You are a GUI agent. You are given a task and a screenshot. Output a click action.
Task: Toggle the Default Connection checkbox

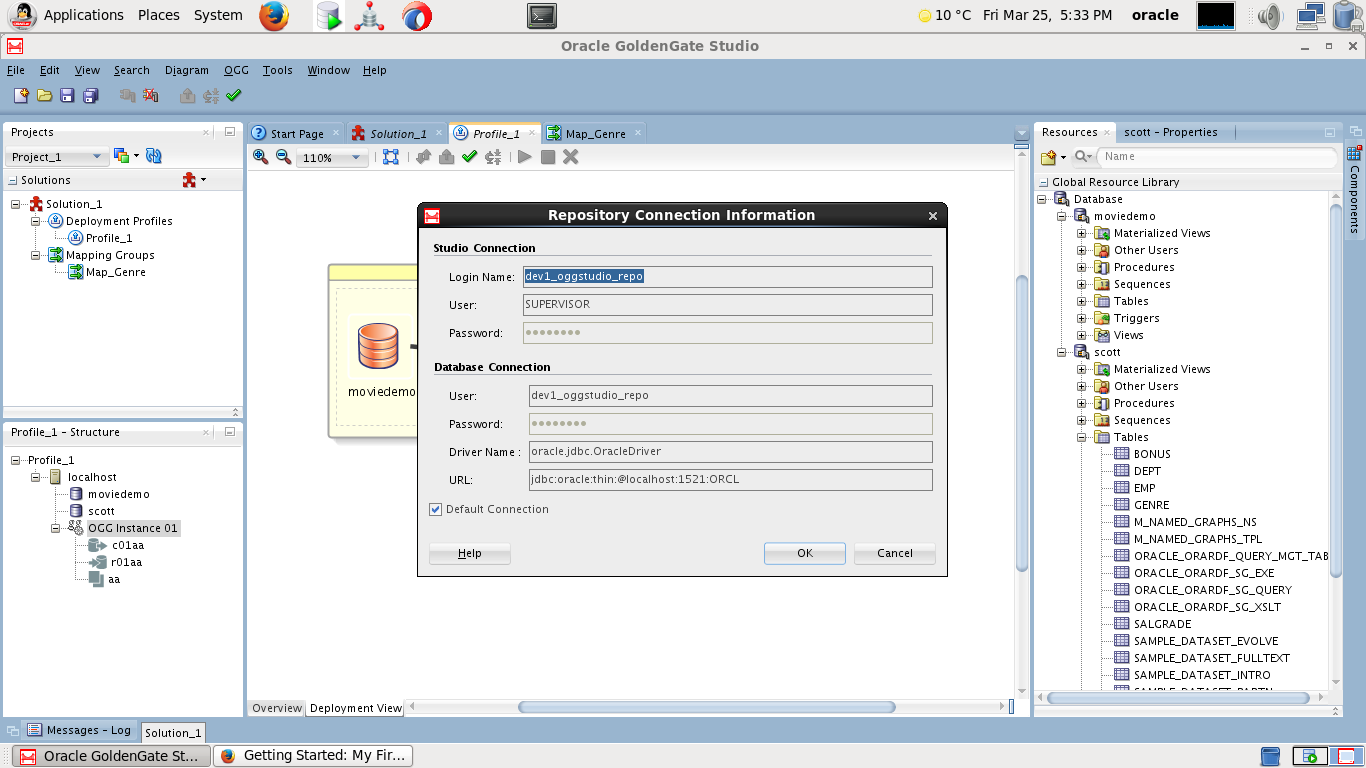pos(436,509)
